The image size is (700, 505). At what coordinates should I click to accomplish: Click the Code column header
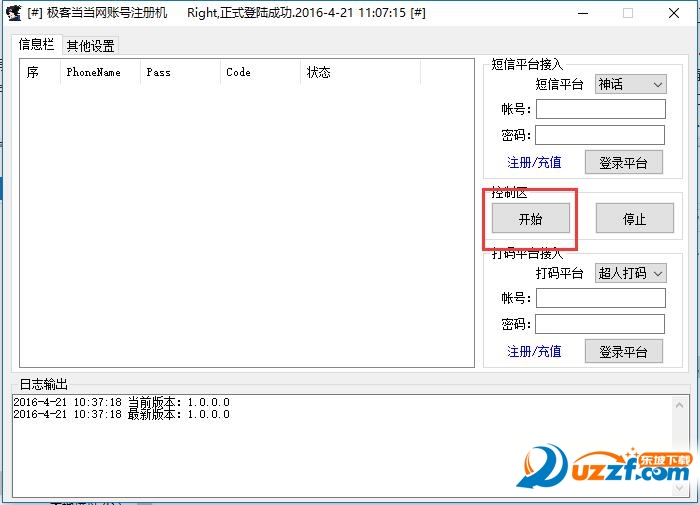point(260,72)
